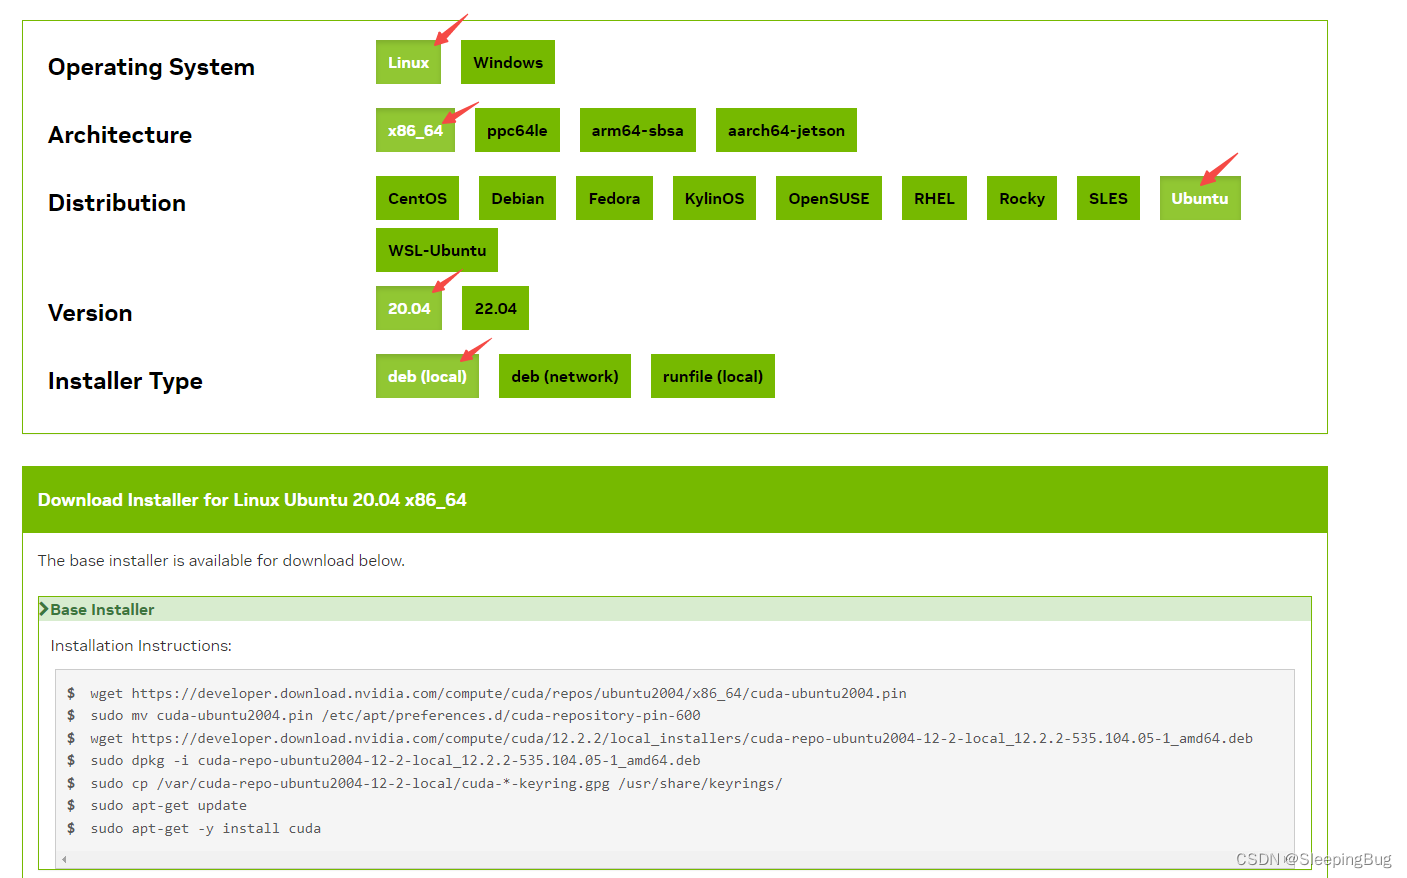This screenshot has width=1407, height=878.
Task: Select Debian as the distribution
Action: (517, 197)
